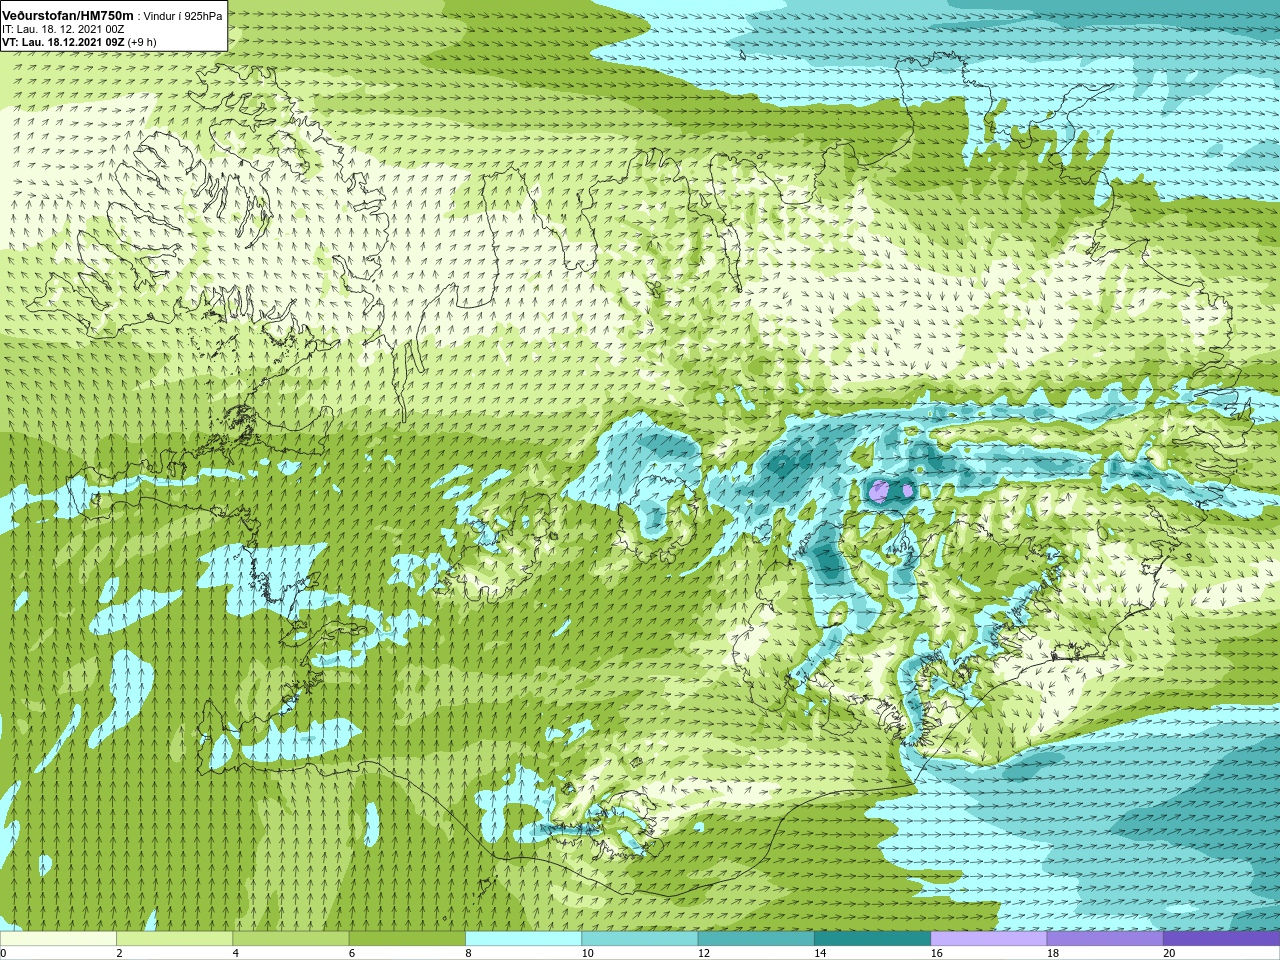
Task: Click the legend label "8"
Action: pos(467,953)
